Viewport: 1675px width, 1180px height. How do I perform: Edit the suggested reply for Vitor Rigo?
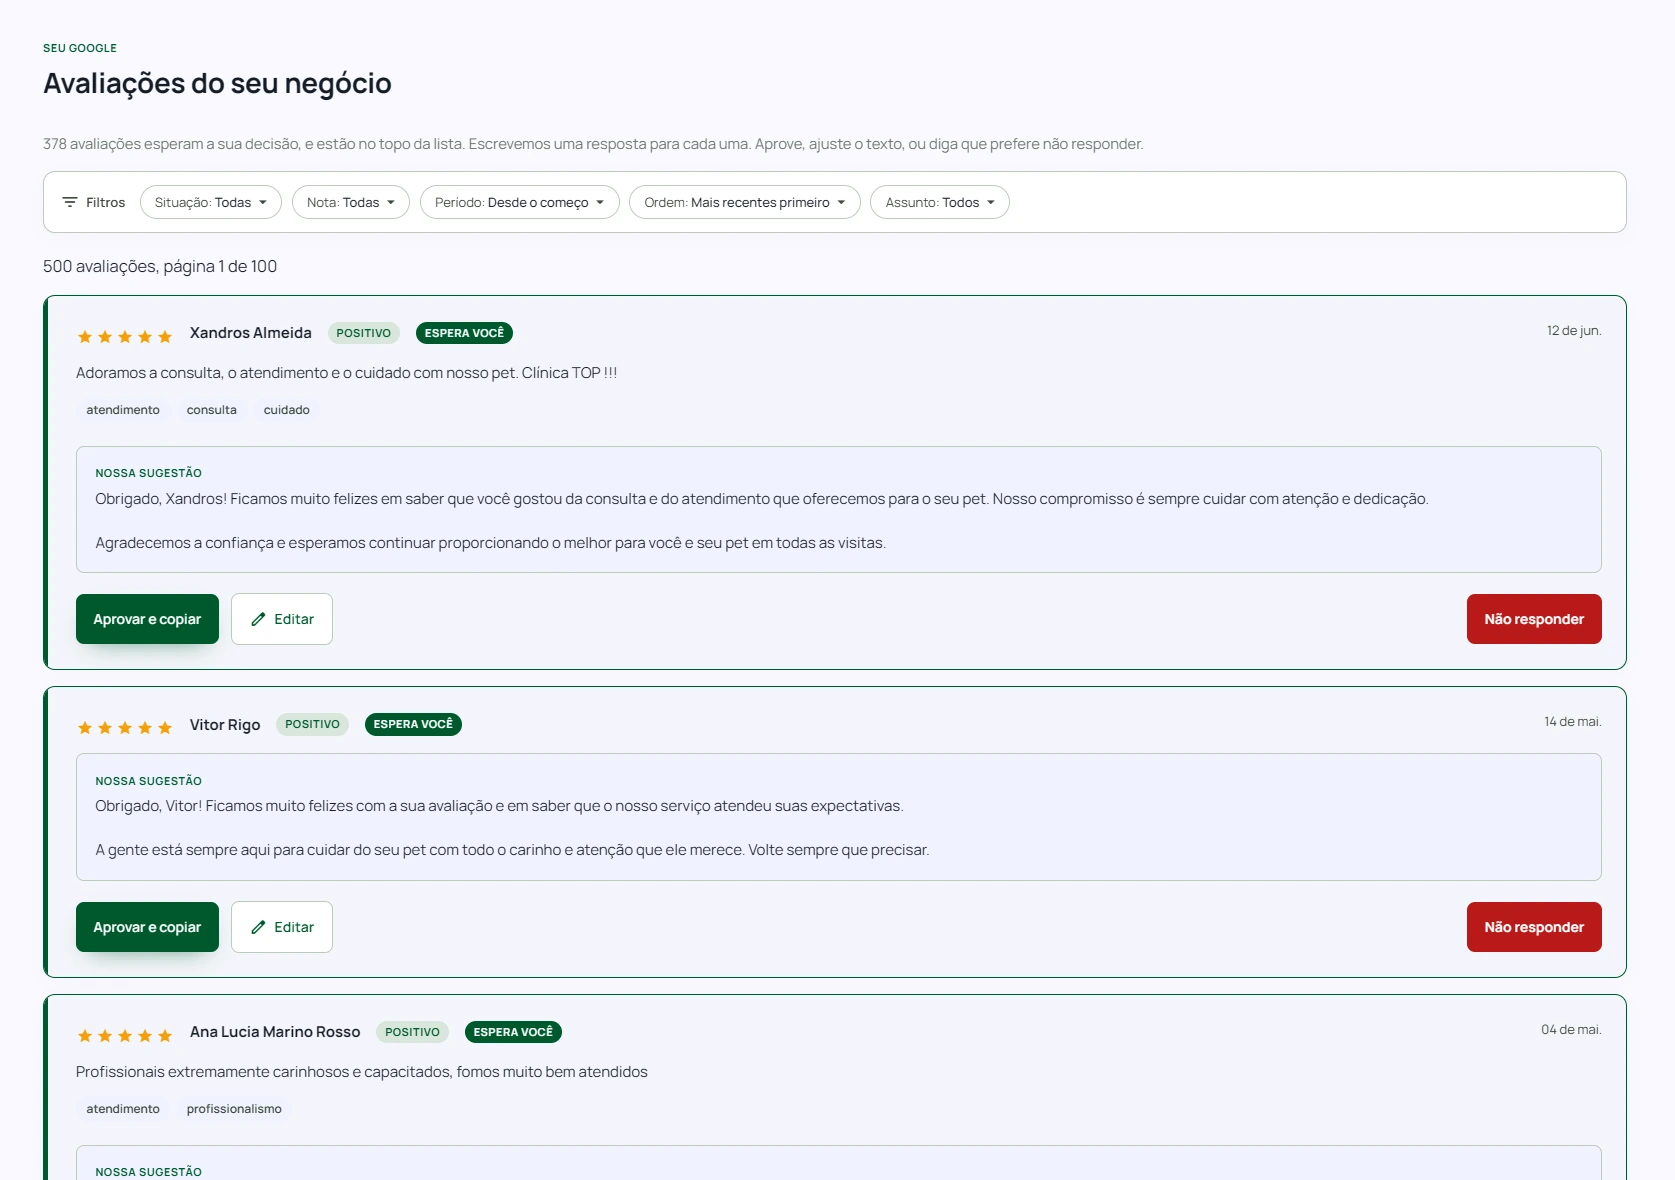pyautogui.click(x=282, y=927)
